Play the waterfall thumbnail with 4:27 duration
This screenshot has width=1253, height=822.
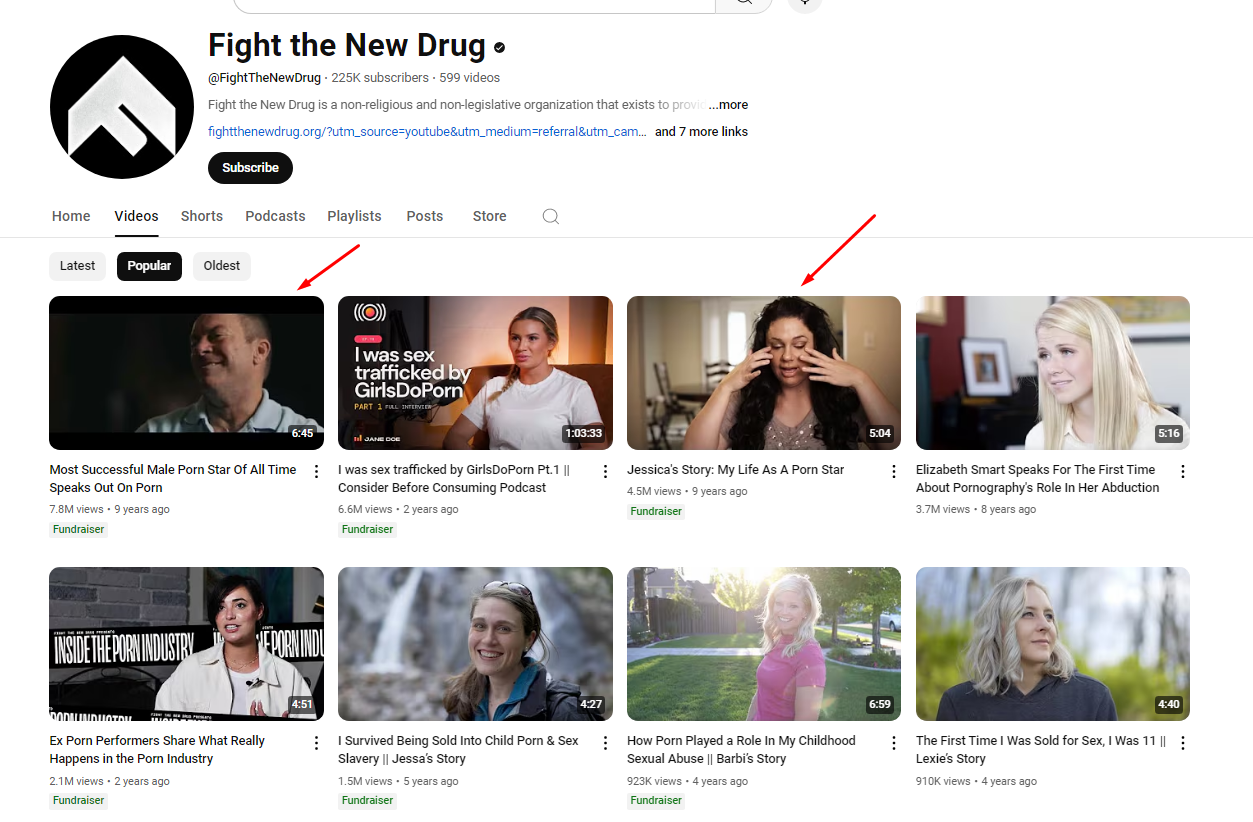coord(475,644)
